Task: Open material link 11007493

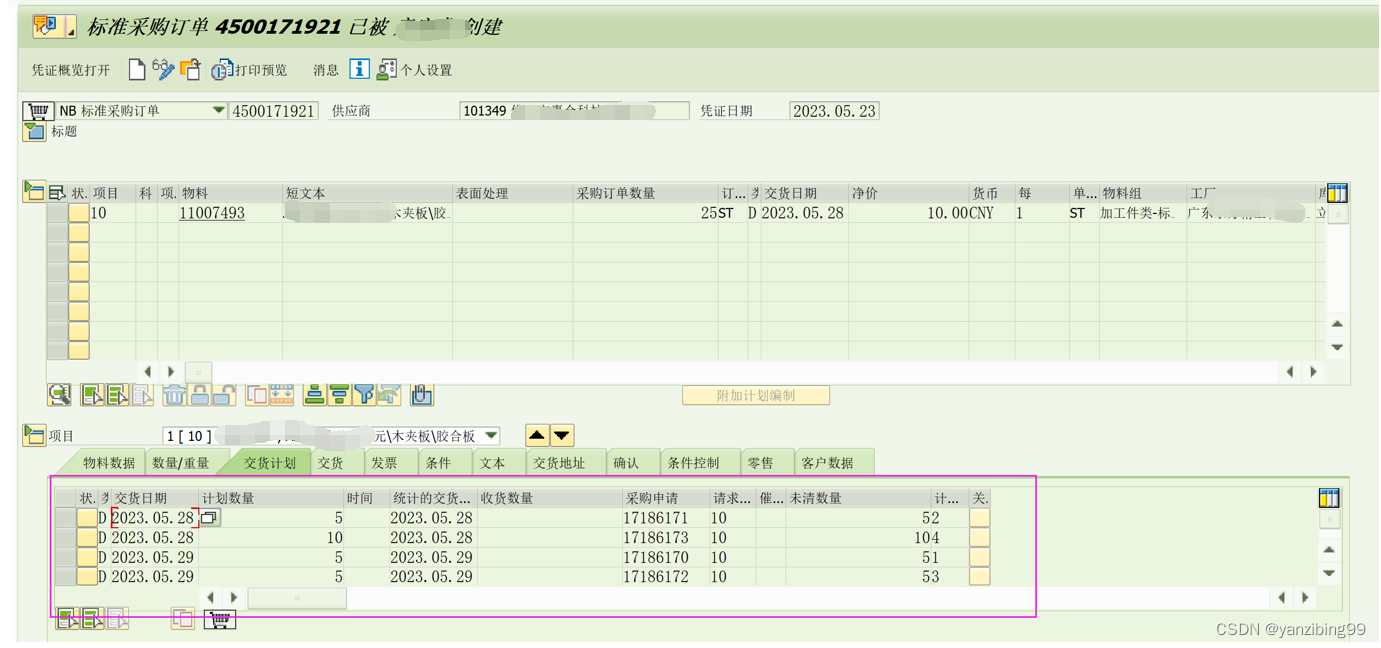Action: [211, 212]
